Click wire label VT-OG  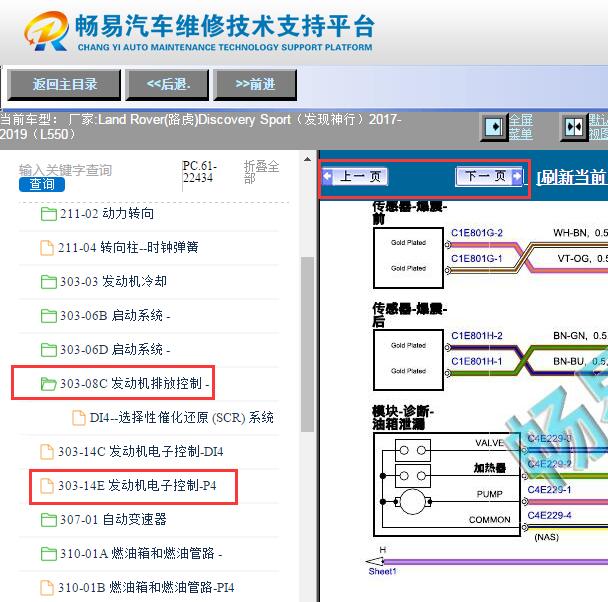[574, 258]
